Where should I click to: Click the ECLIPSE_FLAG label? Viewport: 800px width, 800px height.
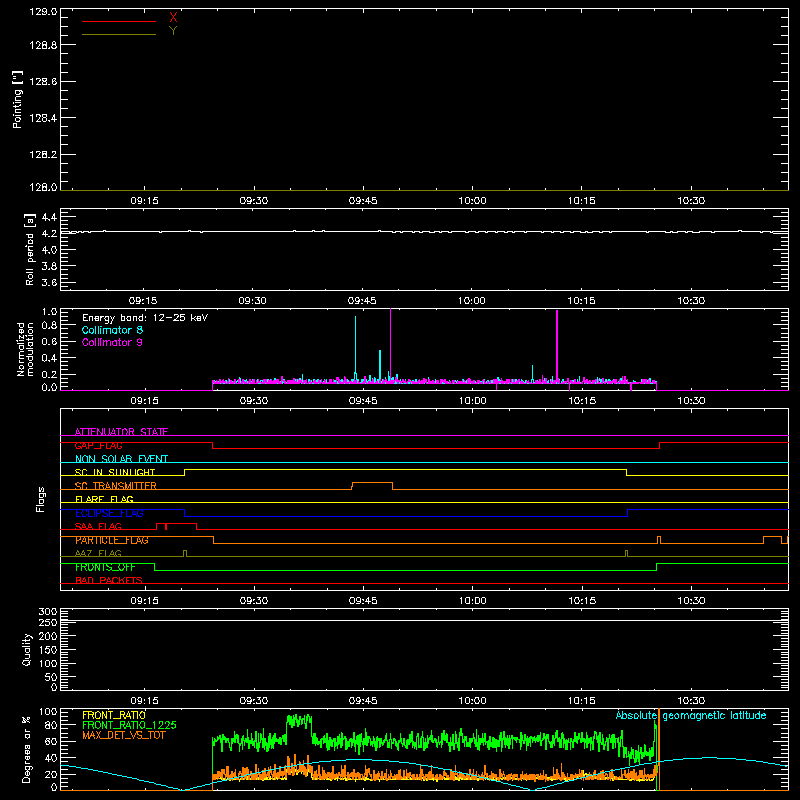(x=109, y=513)
